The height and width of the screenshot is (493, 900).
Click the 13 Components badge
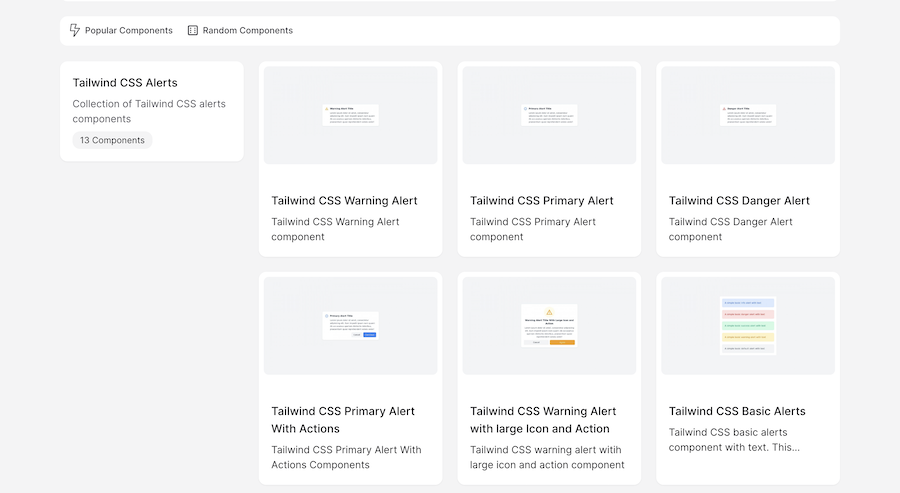pyautogui.click(x=112, y=140)
